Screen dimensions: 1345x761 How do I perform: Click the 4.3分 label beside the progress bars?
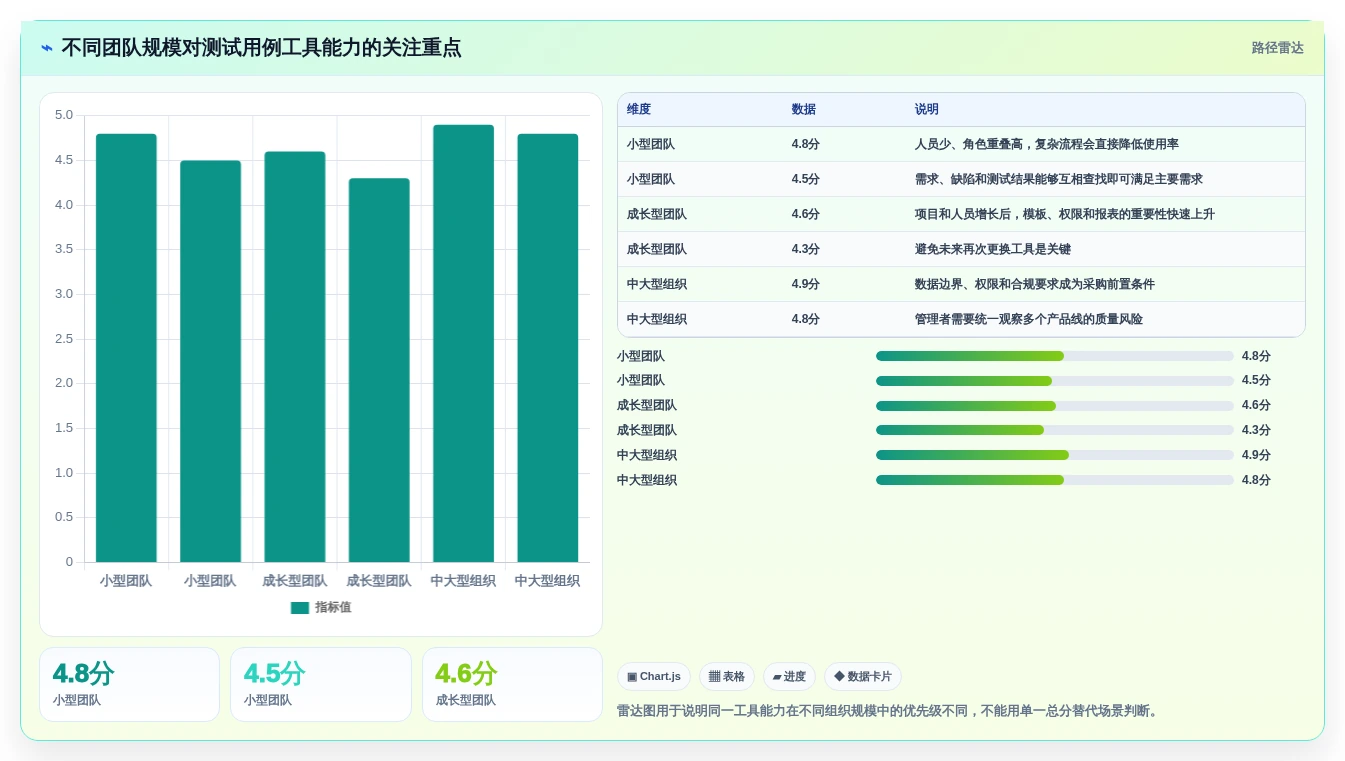1256,430
